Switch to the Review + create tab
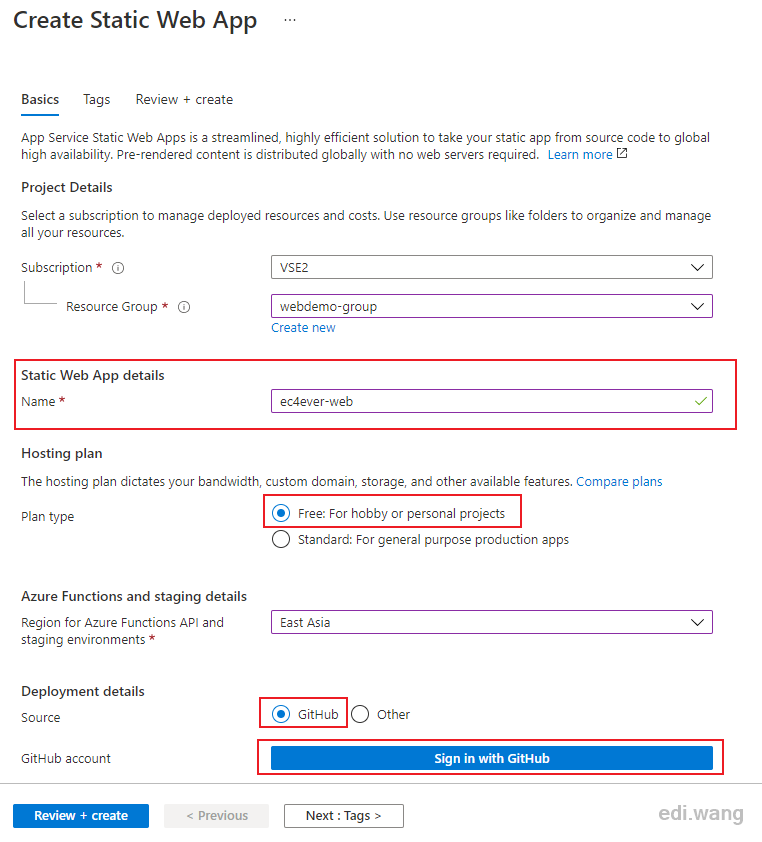 pos(184,100)
